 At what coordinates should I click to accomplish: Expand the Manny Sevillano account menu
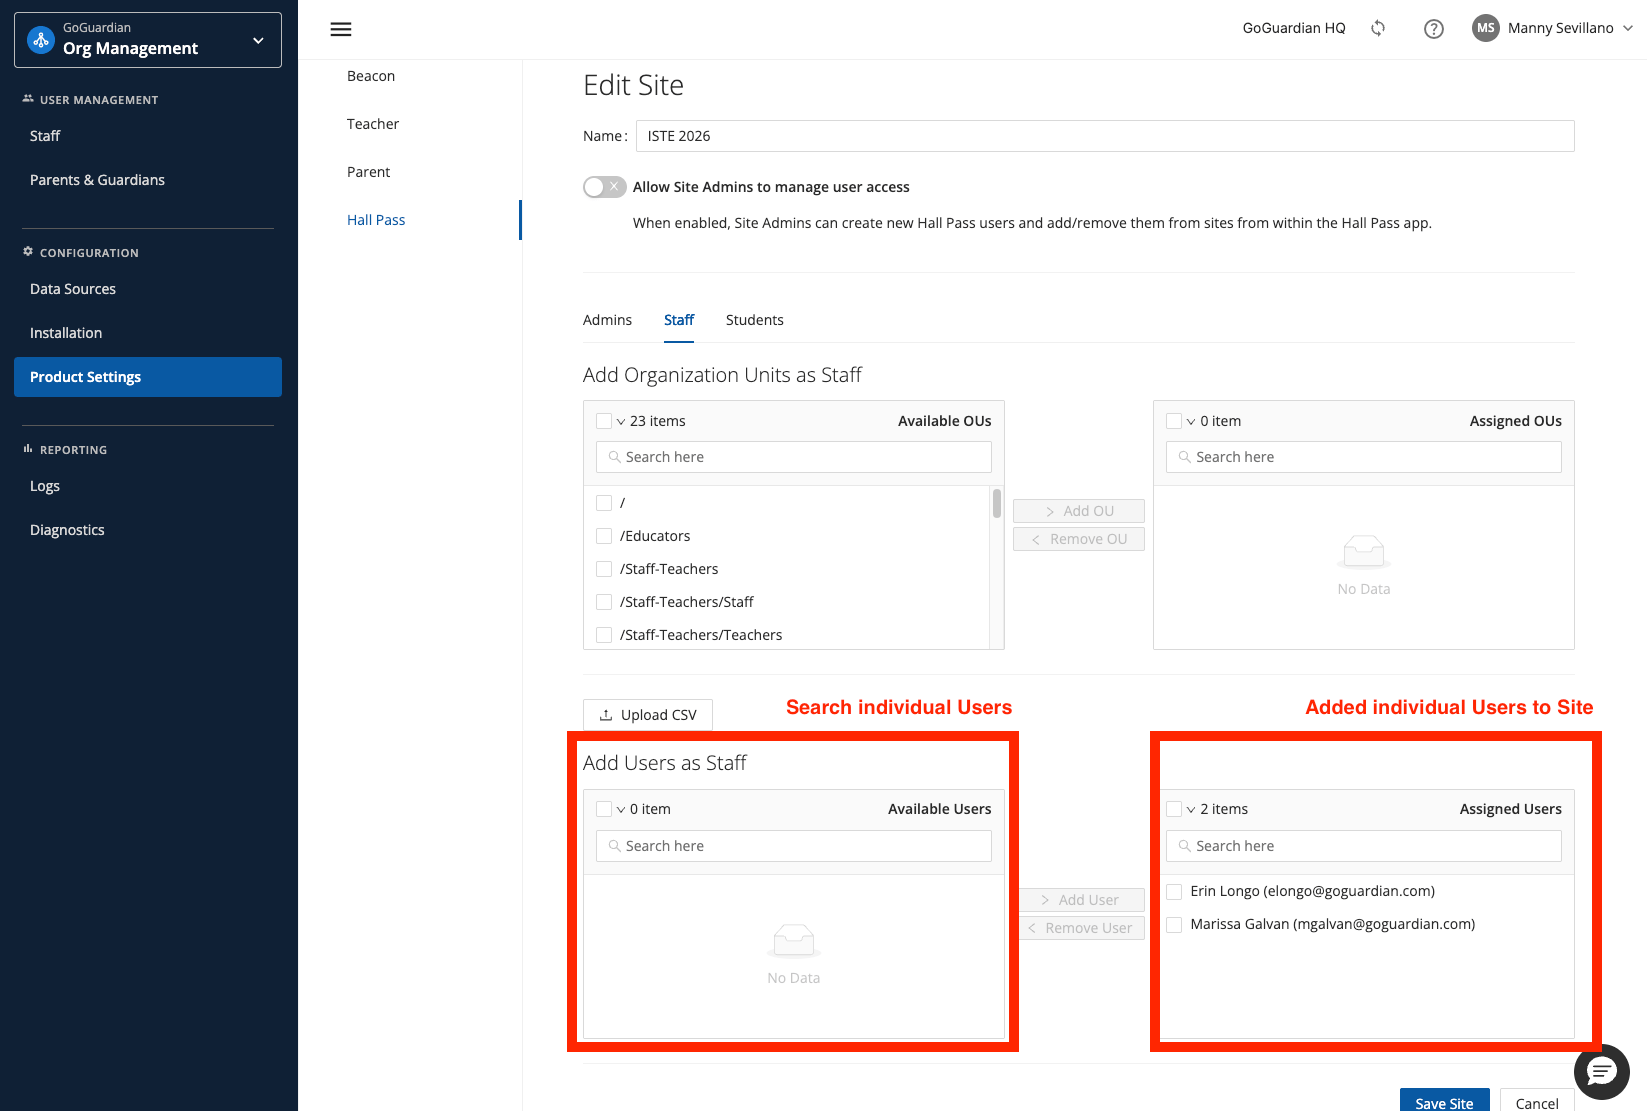pyautogui.click(x=1627, y=28)
